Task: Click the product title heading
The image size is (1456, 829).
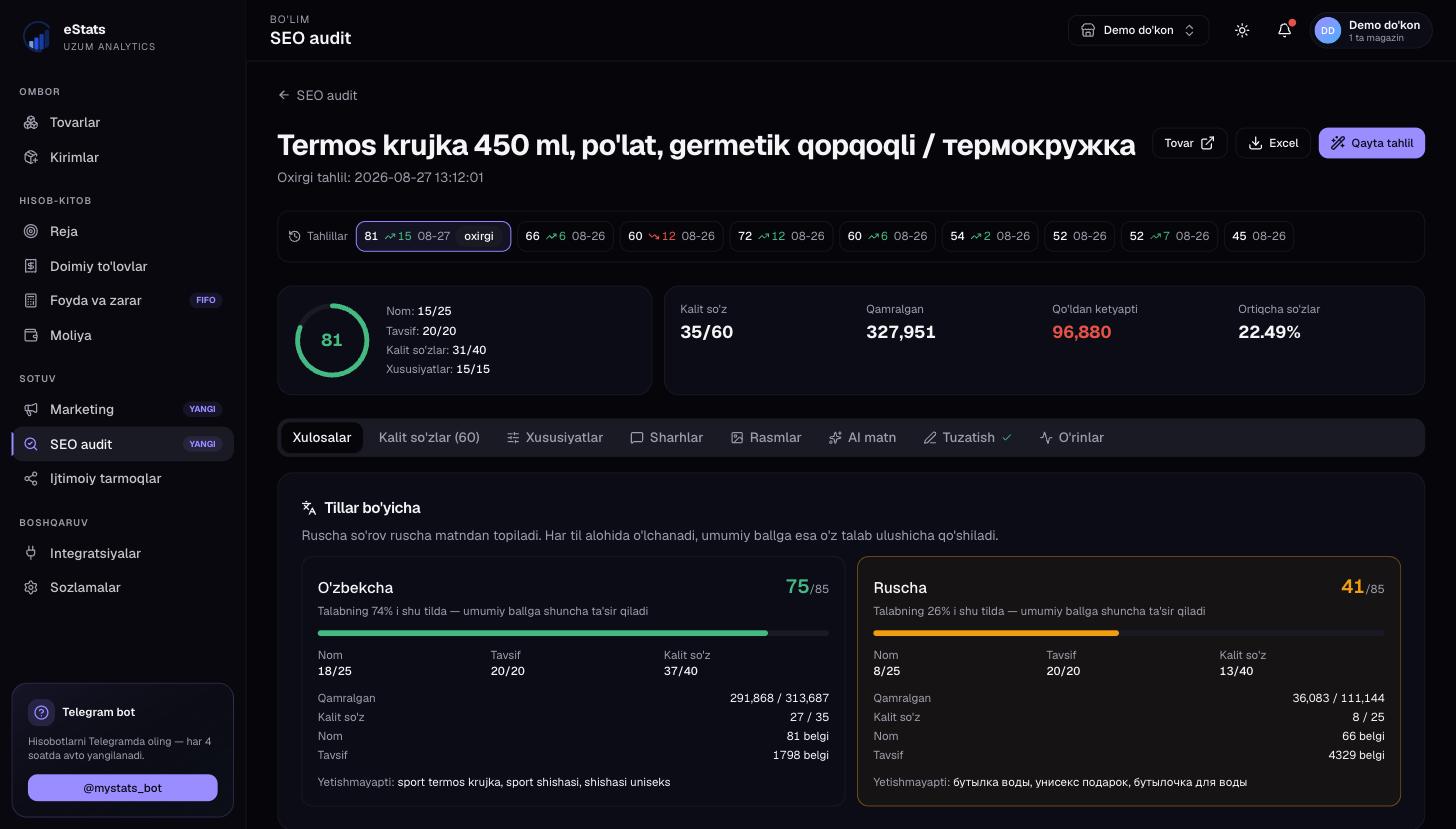Action: point(706,145)
